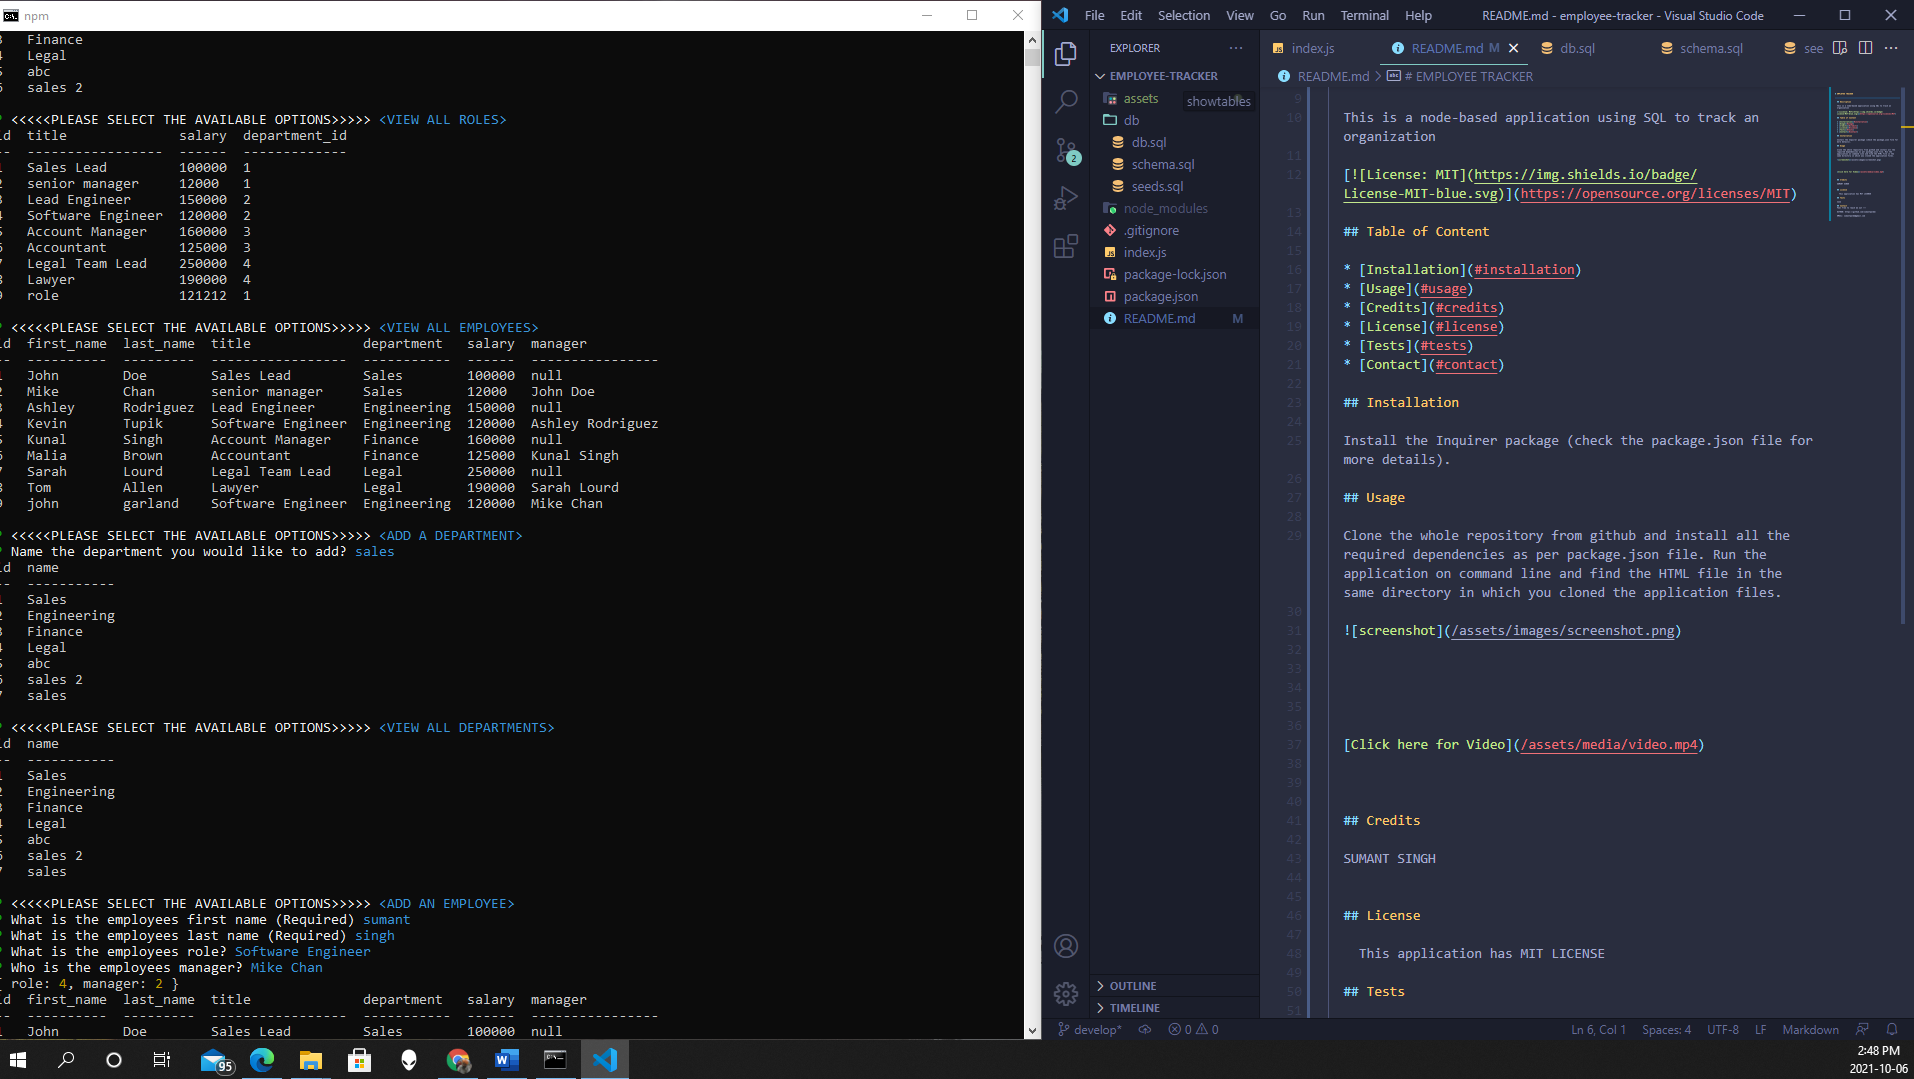Open seeds.sql in the explorer tree
Image resolution: width=1914 pixels, height=1079 pixels.
click(1157, 186)
